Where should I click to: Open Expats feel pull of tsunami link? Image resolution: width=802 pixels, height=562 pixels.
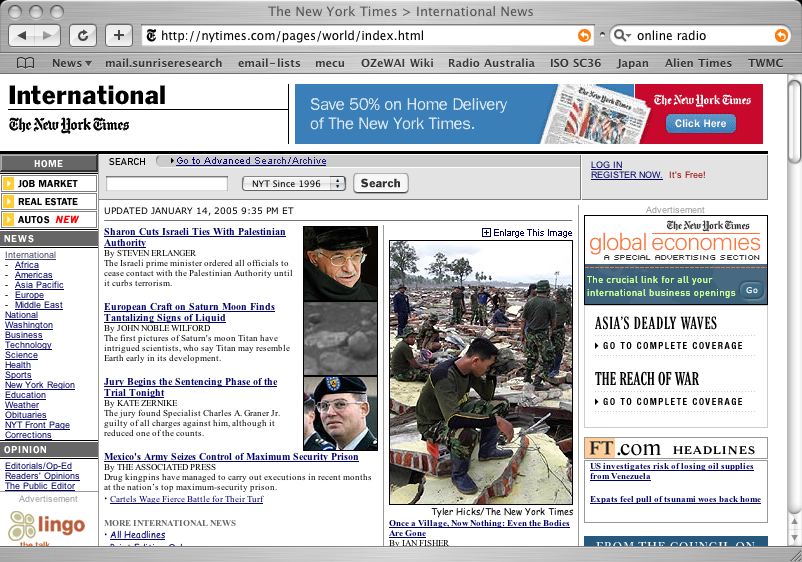tap(675, 499)
